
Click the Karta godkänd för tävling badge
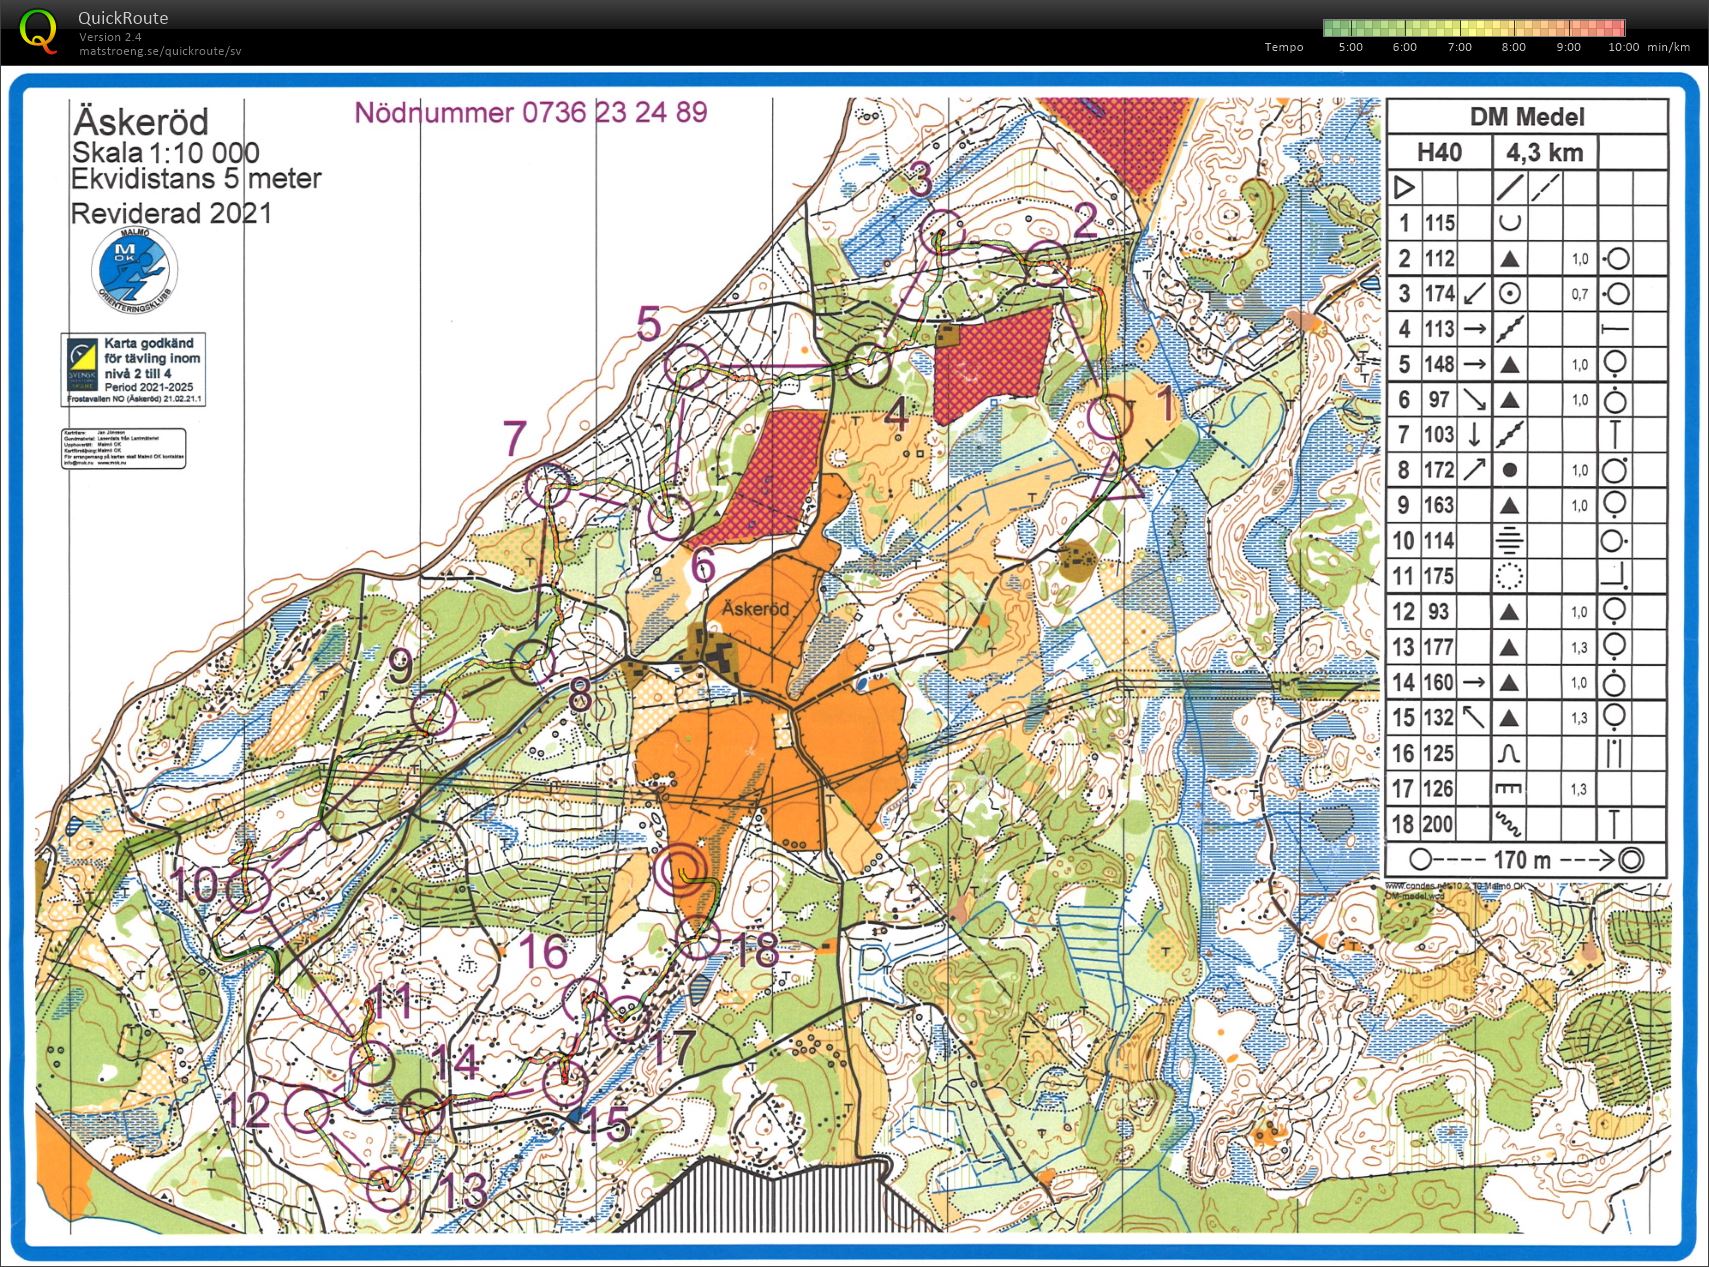pyautogui.click(x=134, y=369)
